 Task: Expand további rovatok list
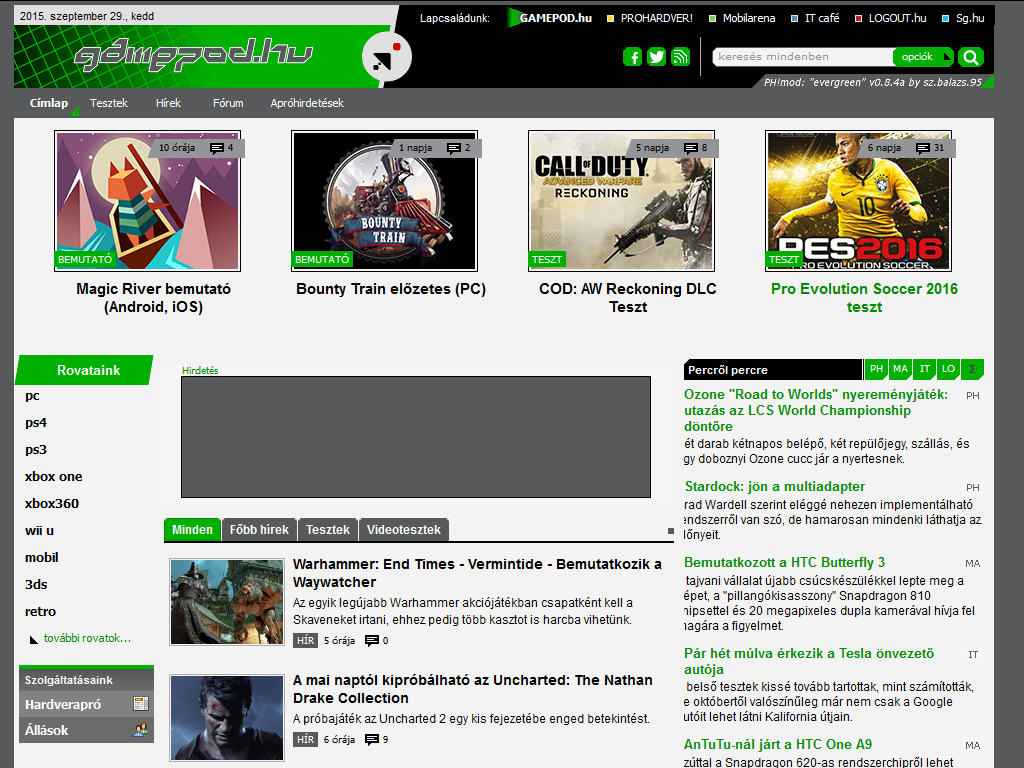(x=88, y=638)
